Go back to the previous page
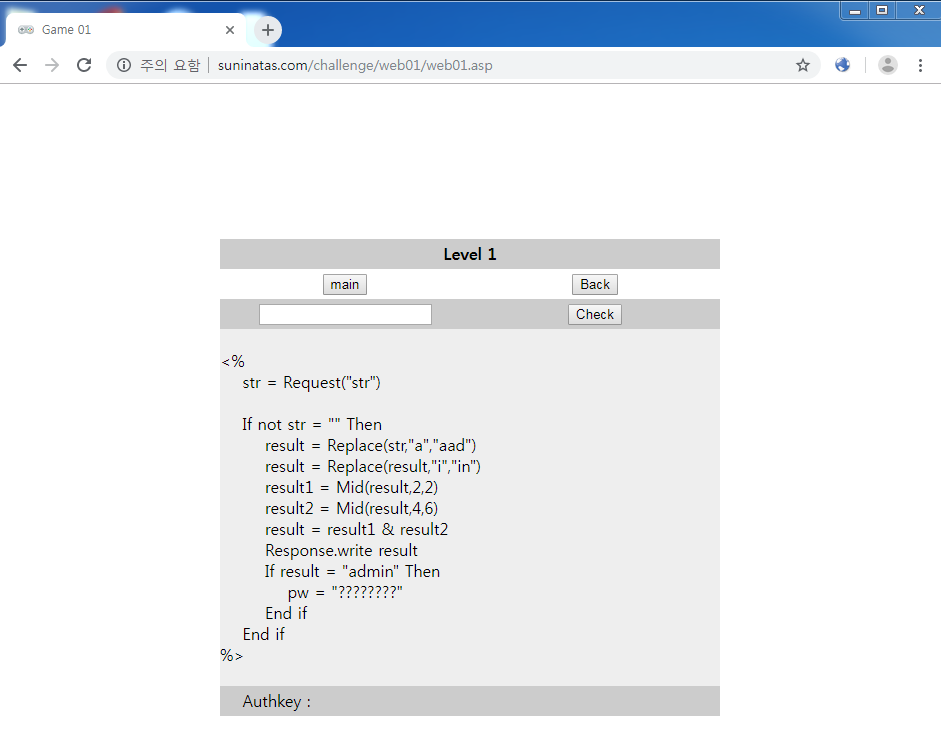The image size is (941, 741). click(20, 65)
